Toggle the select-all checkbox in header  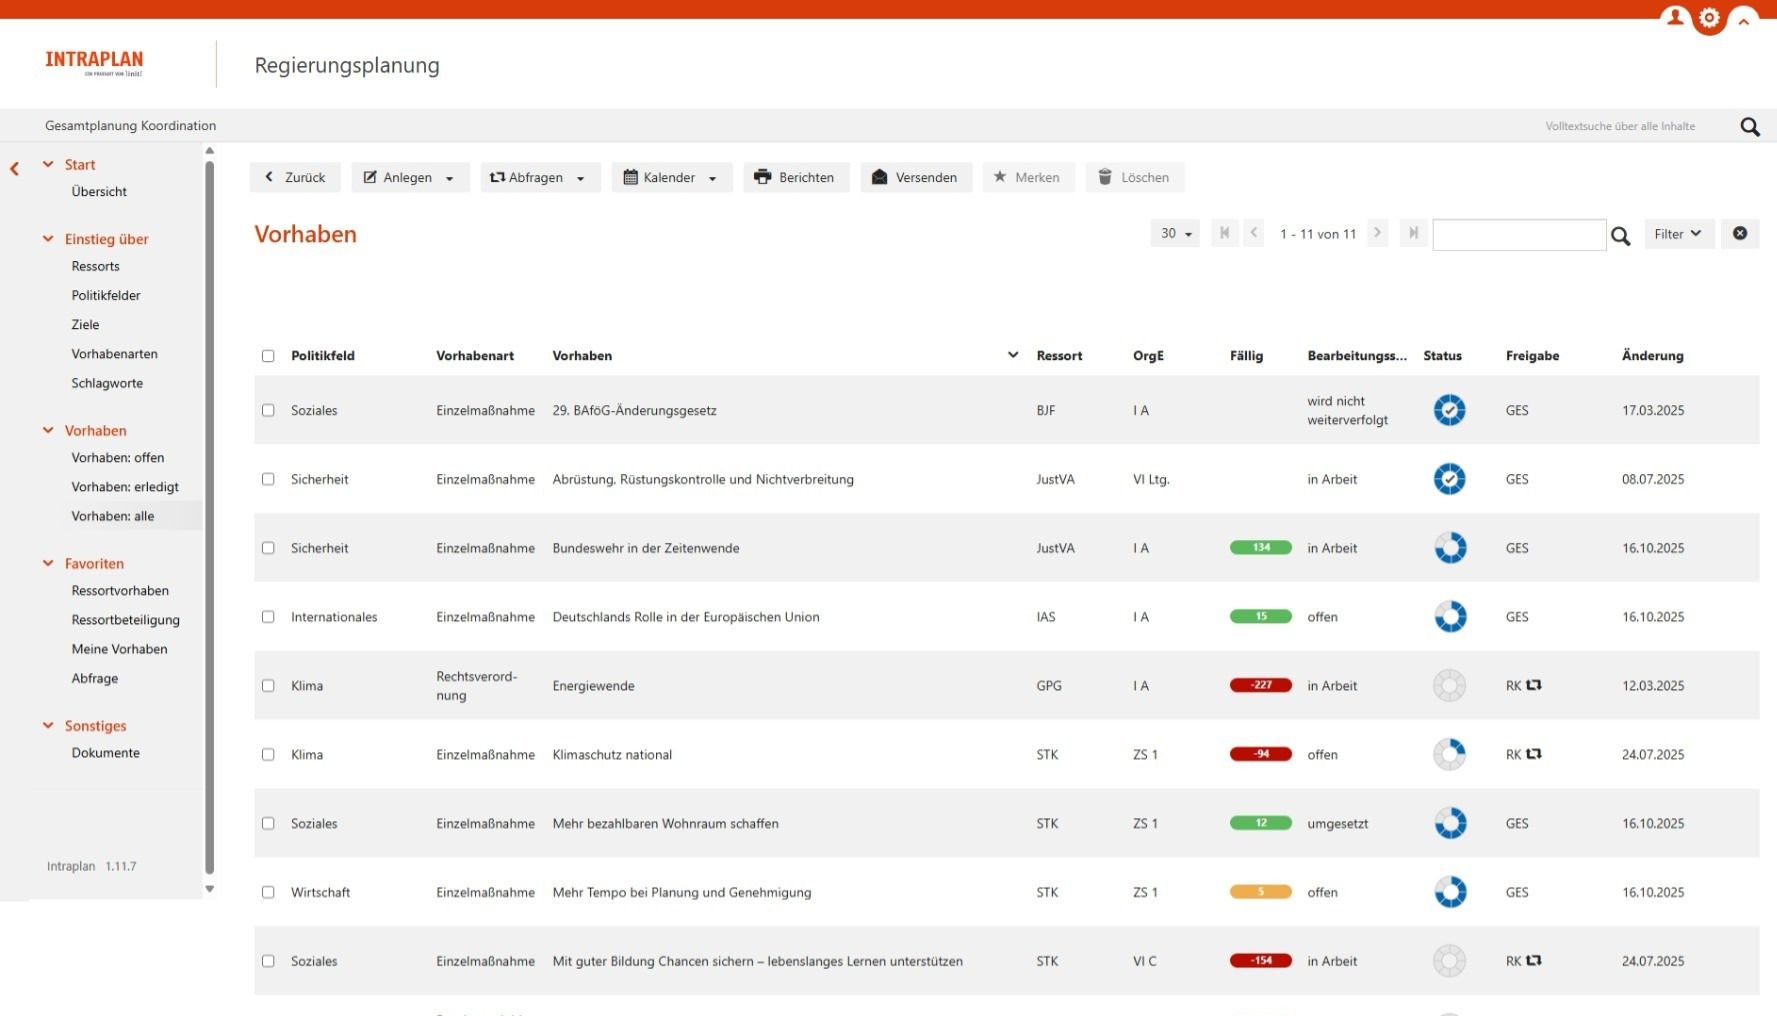coord(268,356)
